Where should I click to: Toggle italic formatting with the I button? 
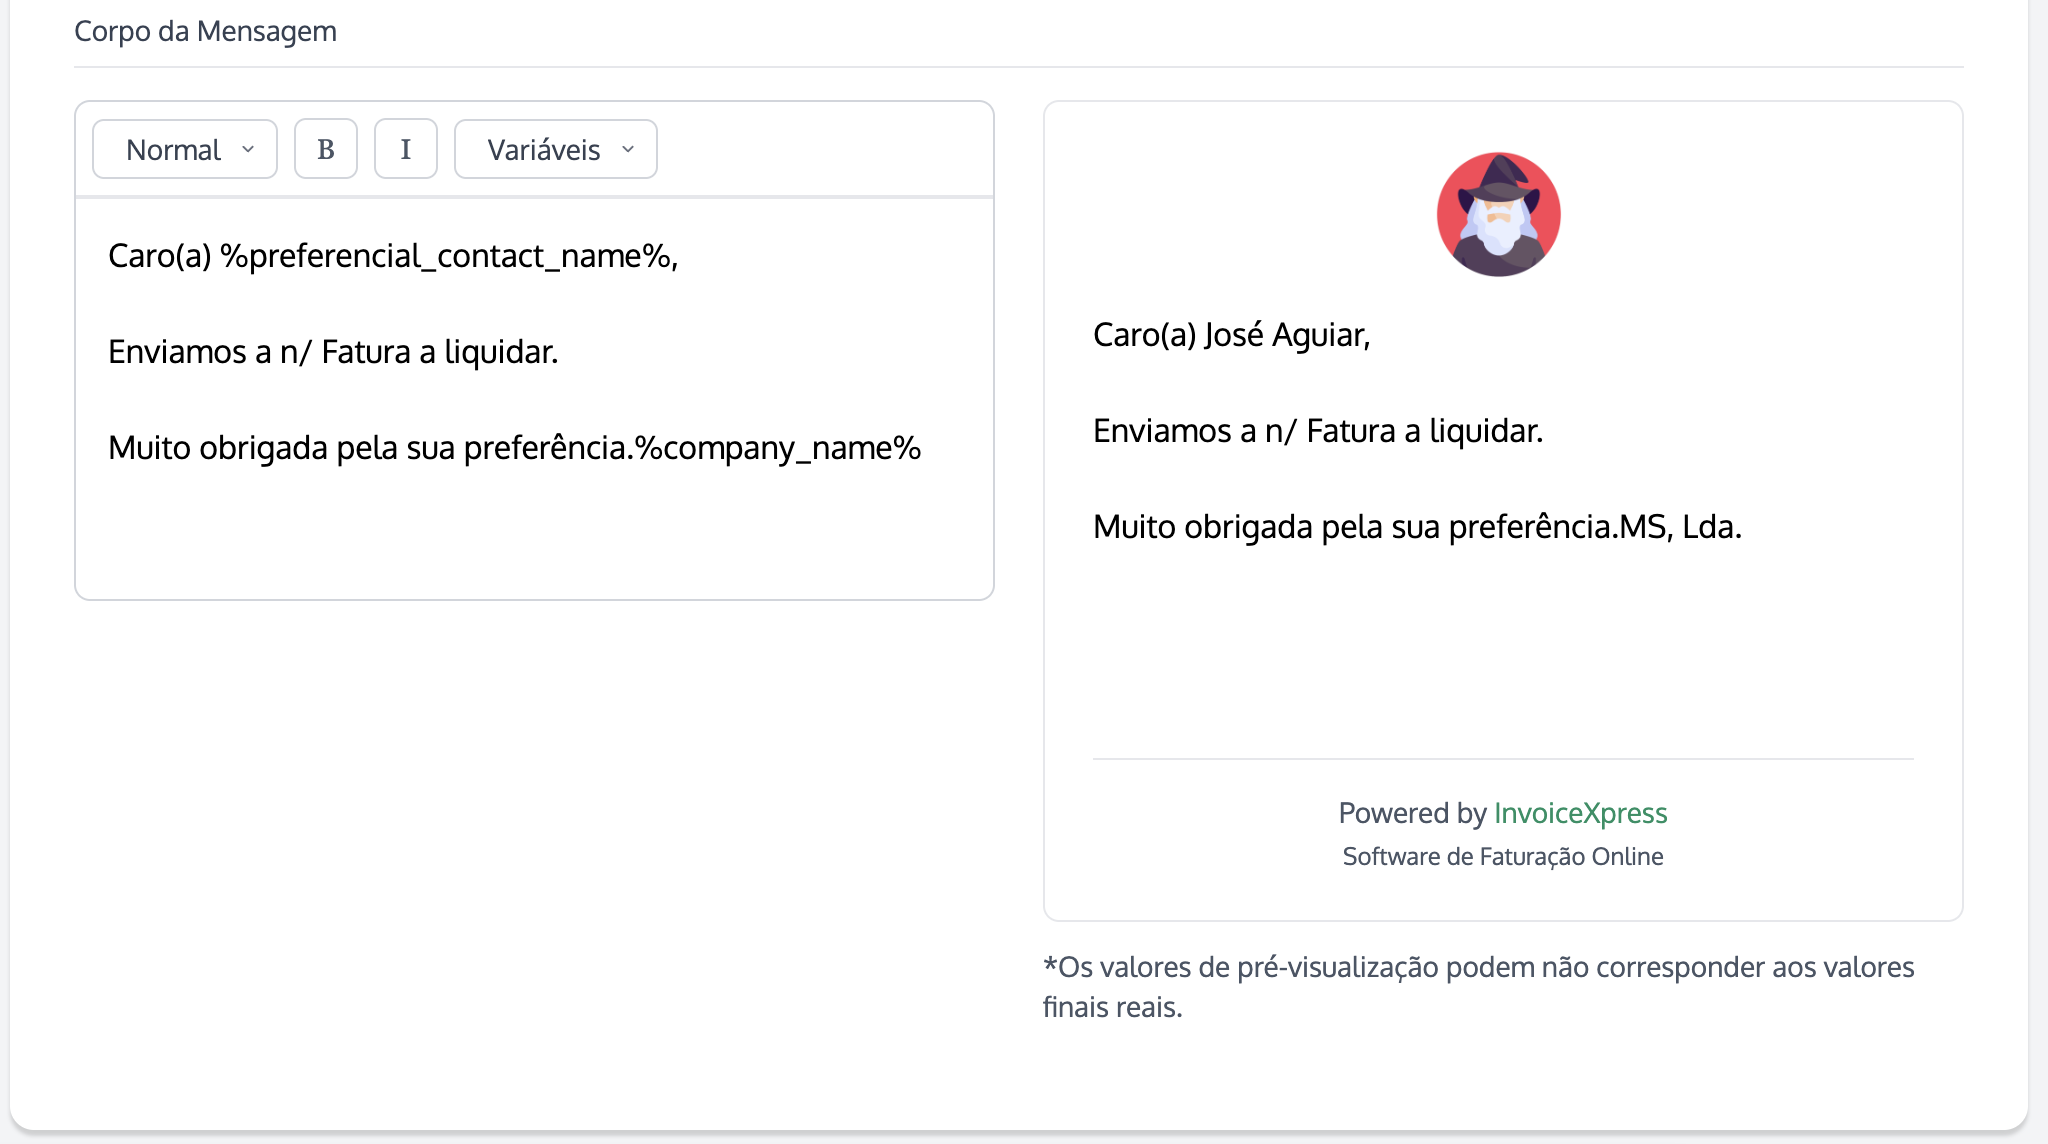coord(405,149)
